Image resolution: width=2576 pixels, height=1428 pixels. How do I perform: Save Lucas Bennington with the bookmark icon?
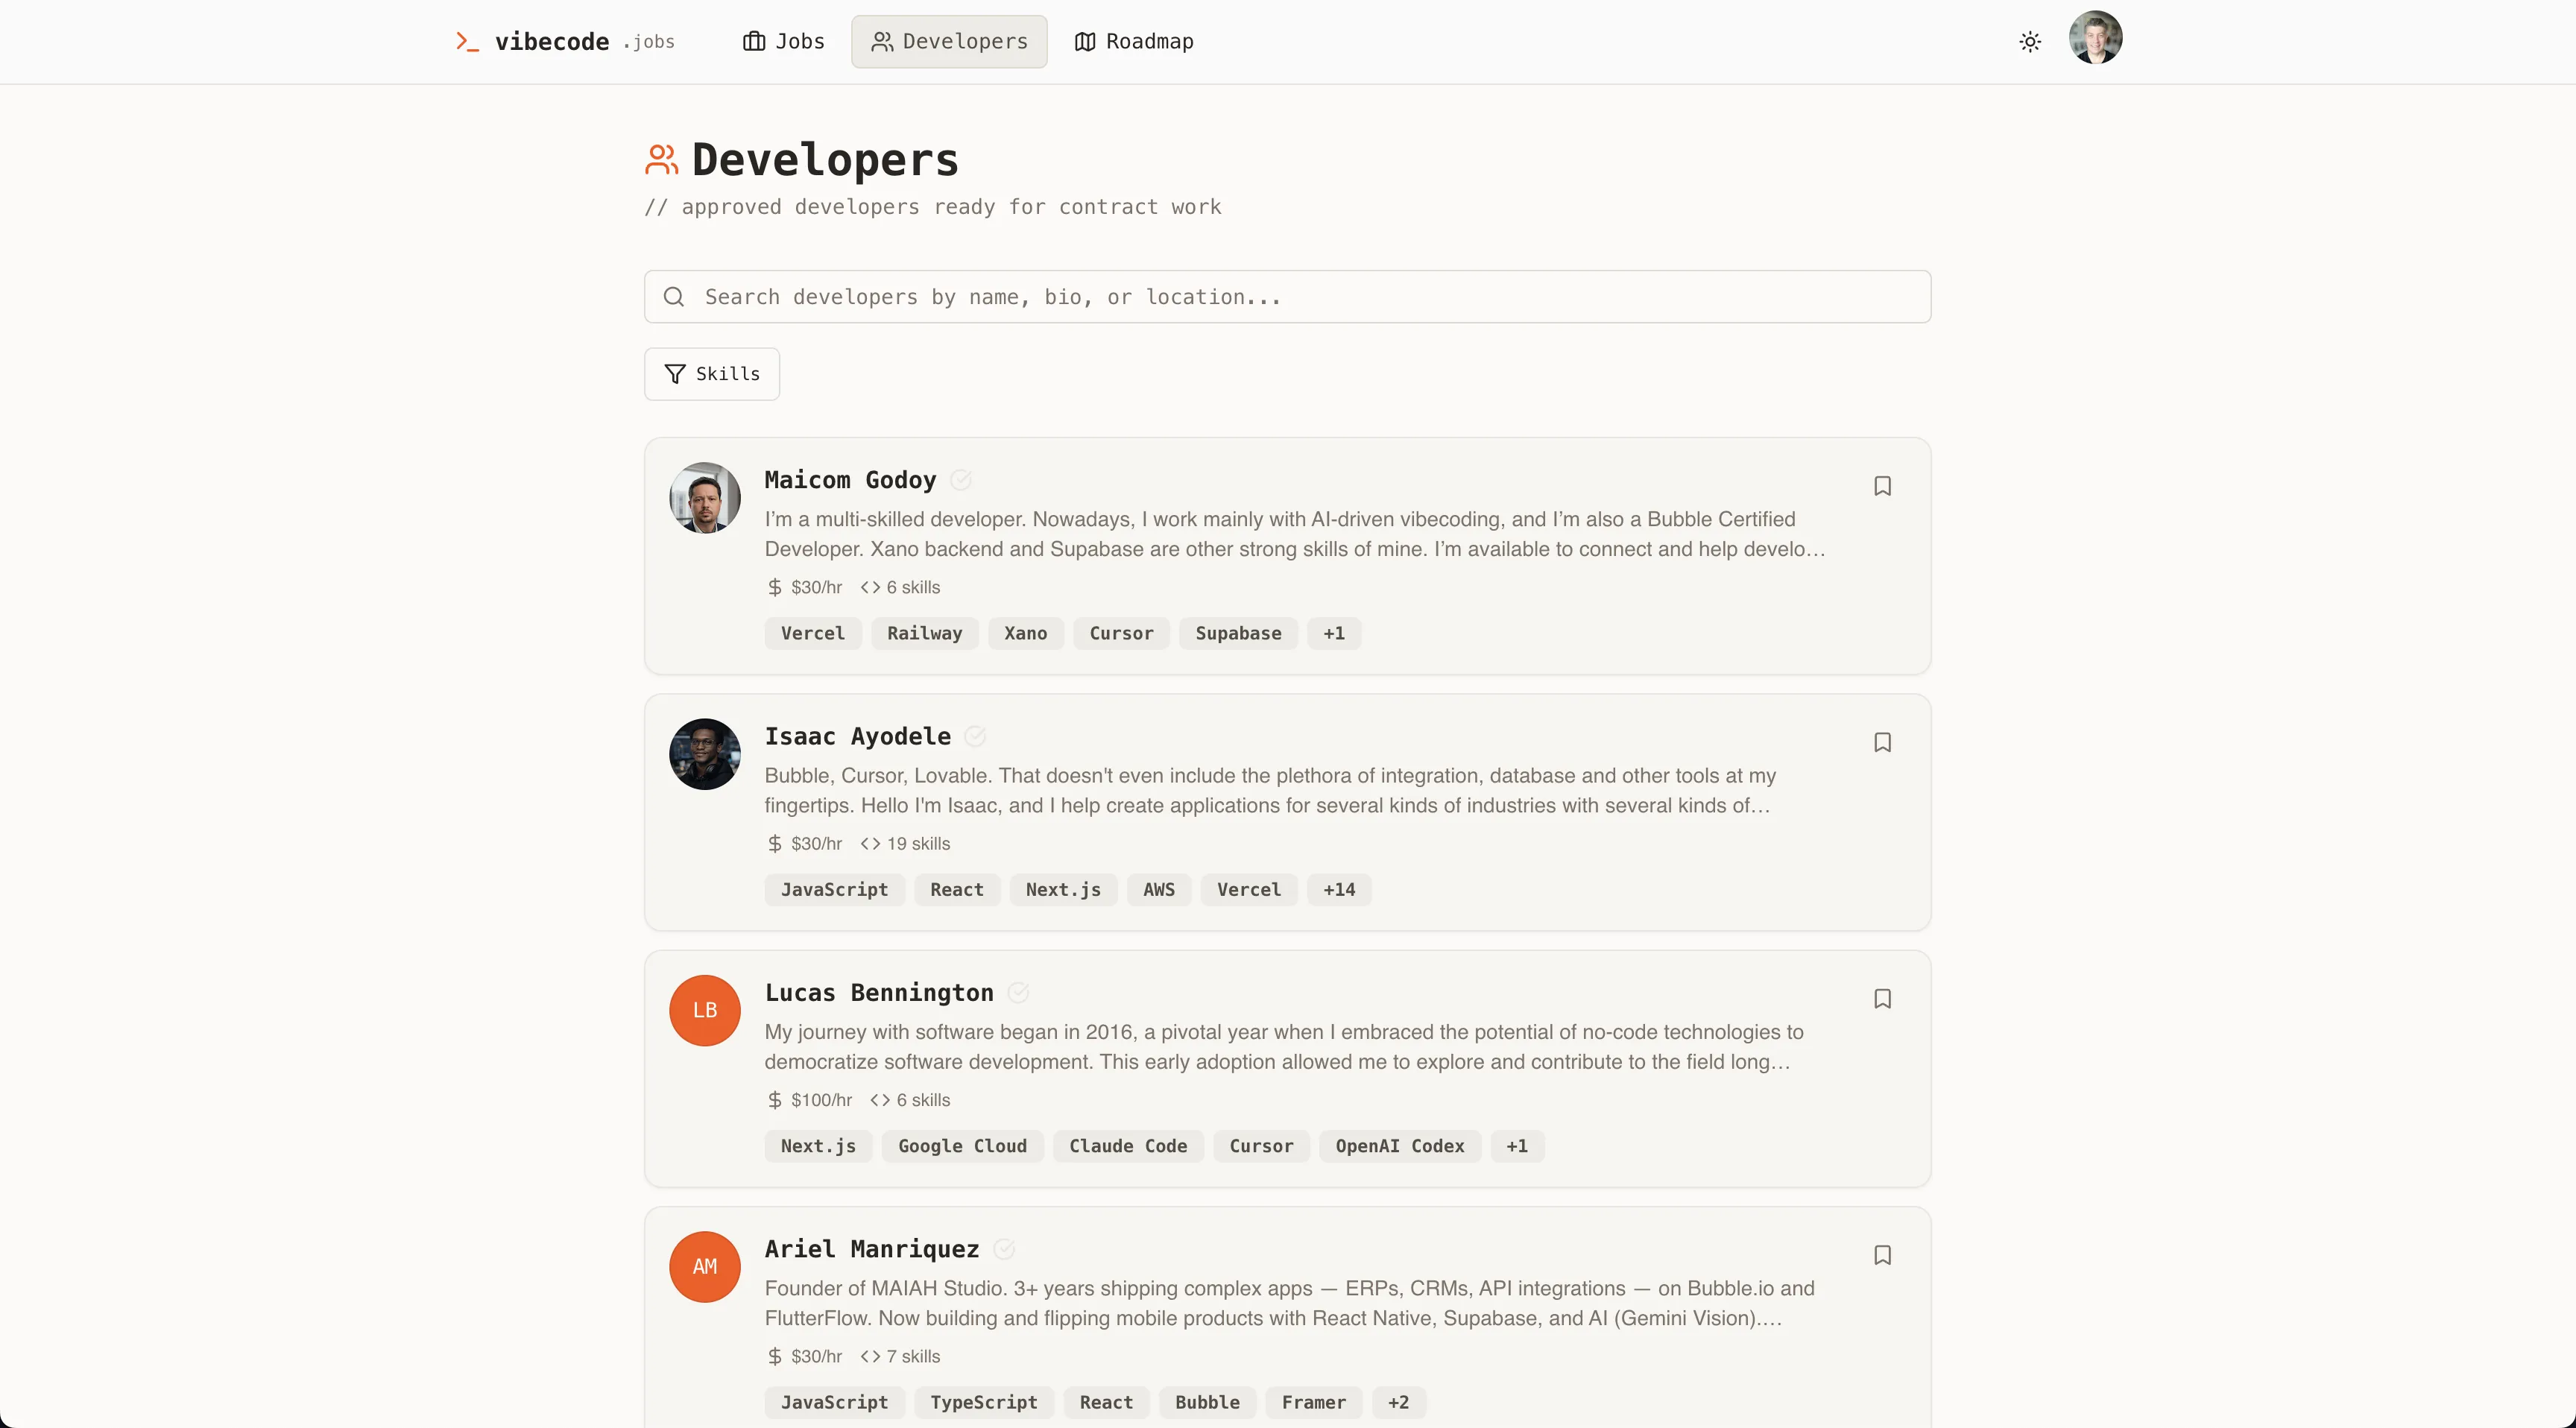pyautogui.click(x=1882, y=999)
